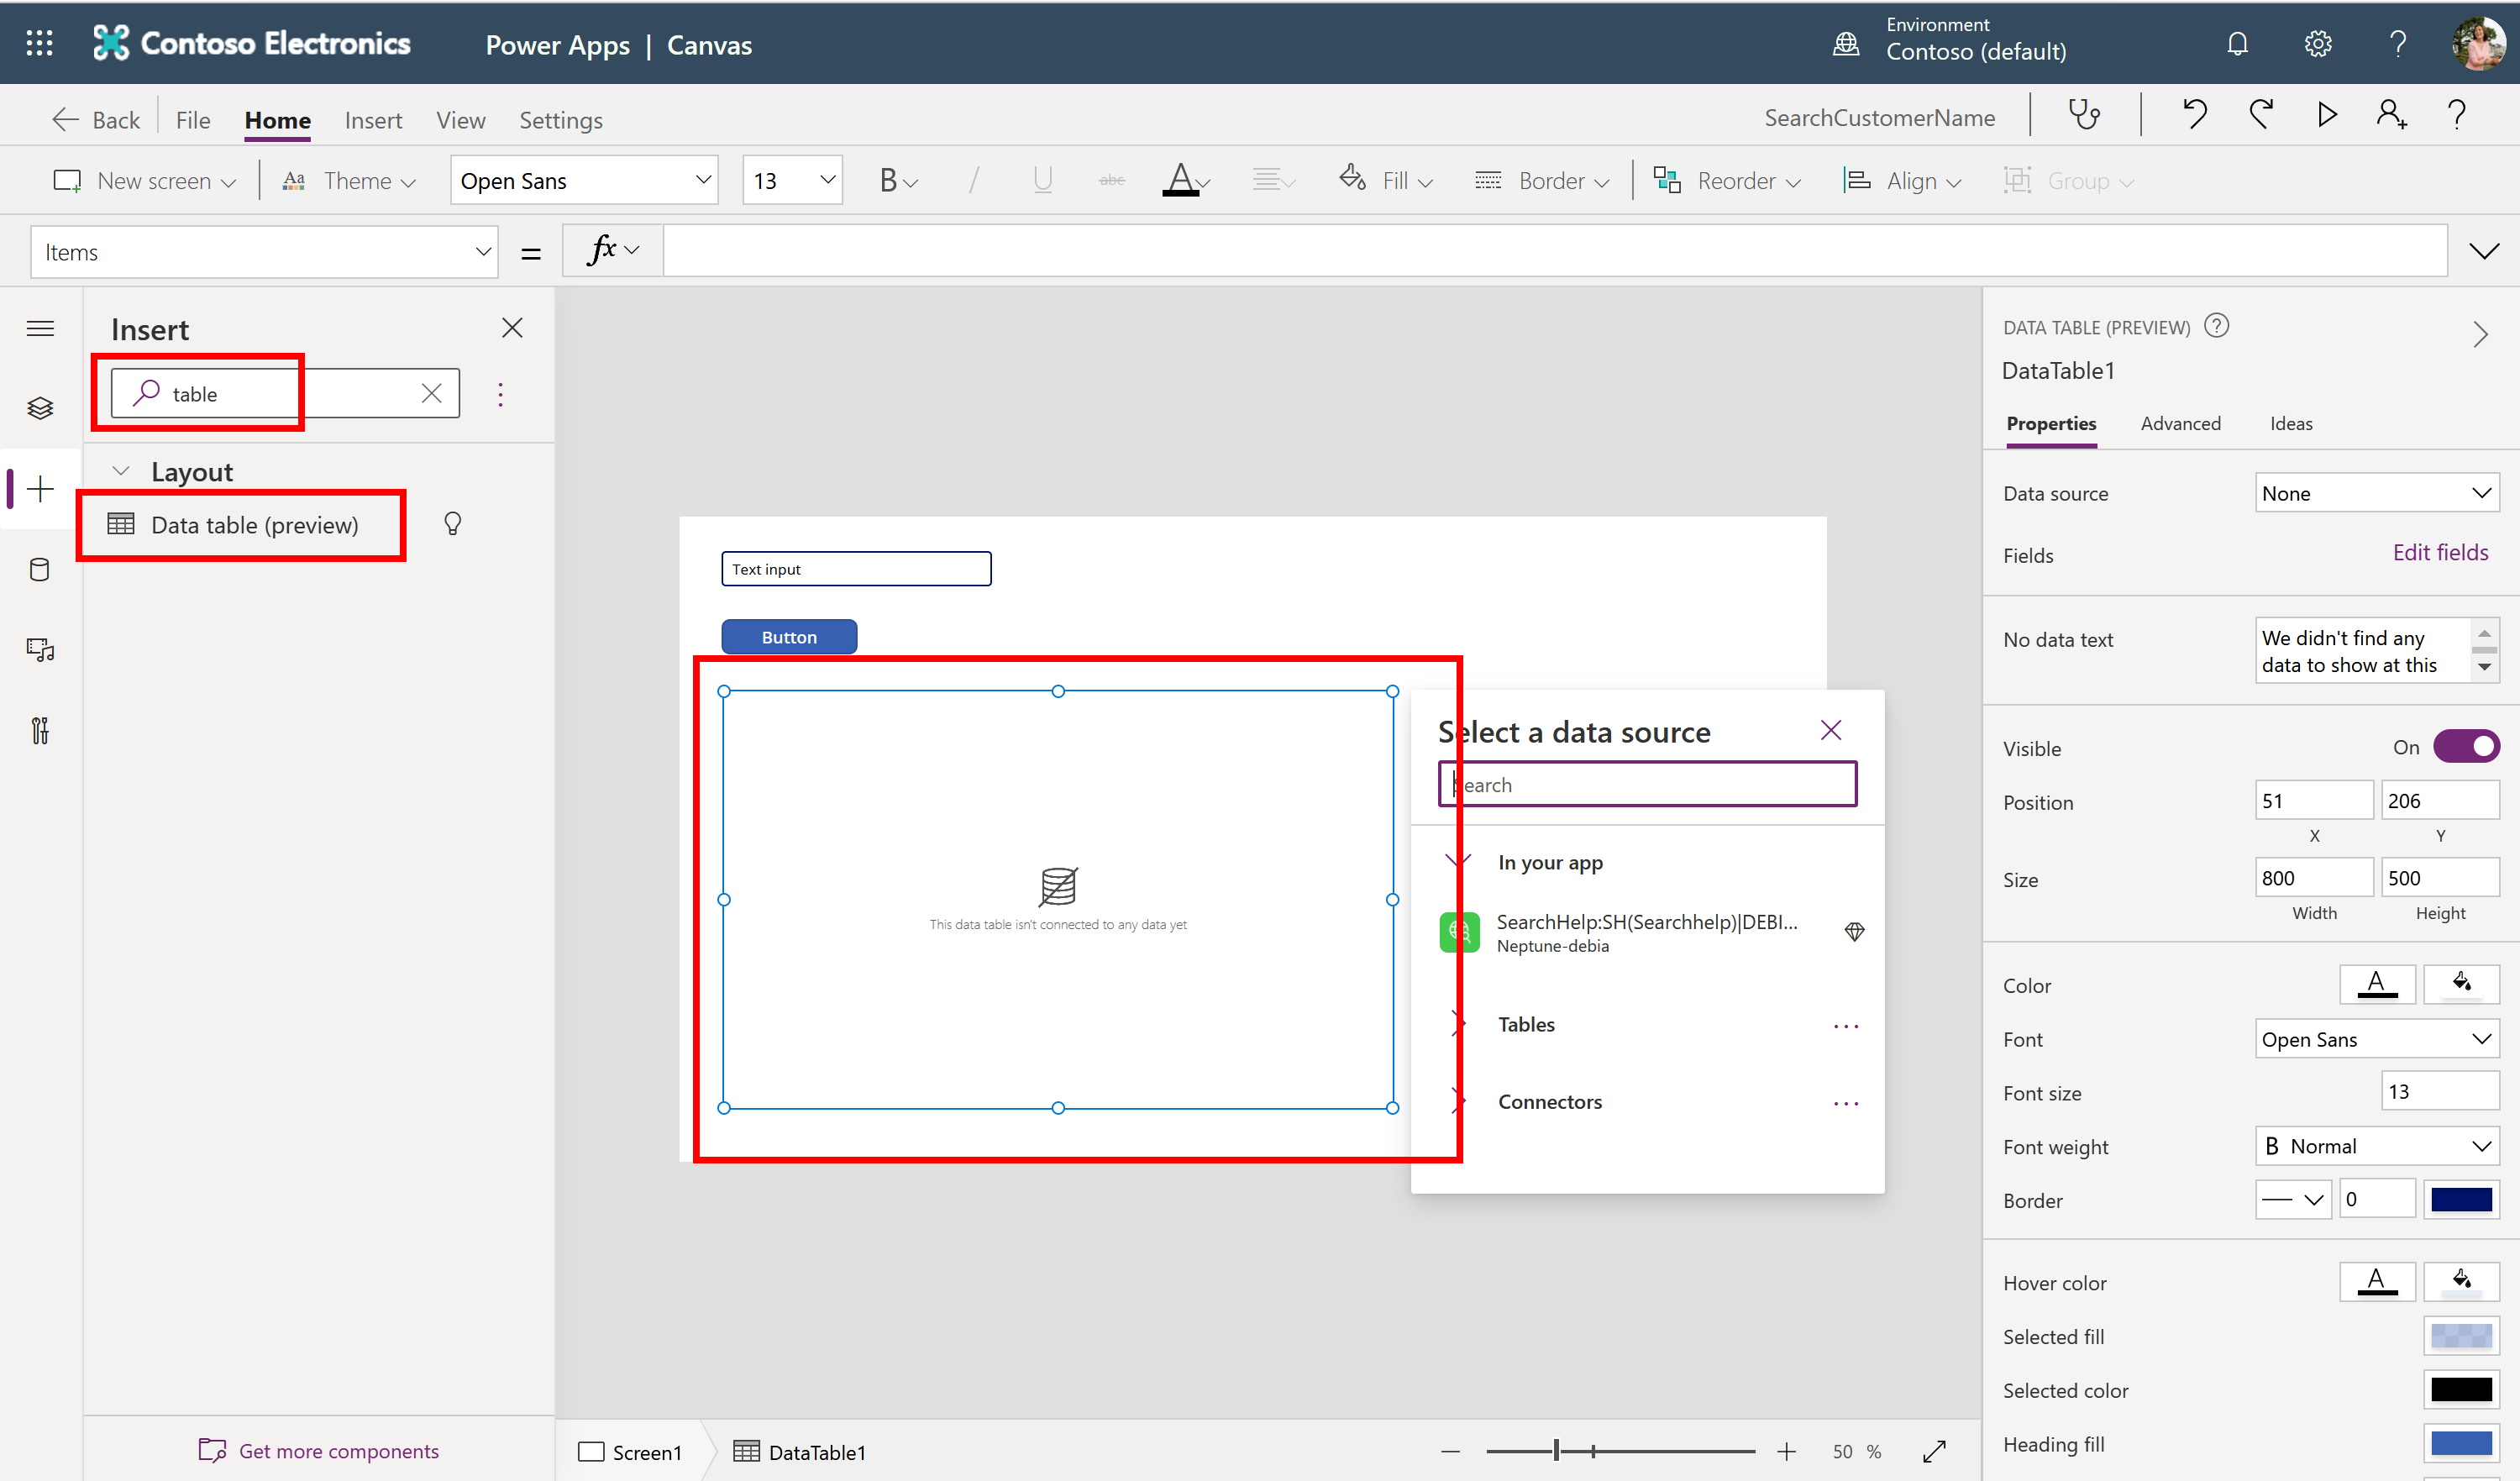Image resolution: width=2520 pixels, height=1481 pixels.
Task: Open Border style dropdown
Action: (2293, 1199)
